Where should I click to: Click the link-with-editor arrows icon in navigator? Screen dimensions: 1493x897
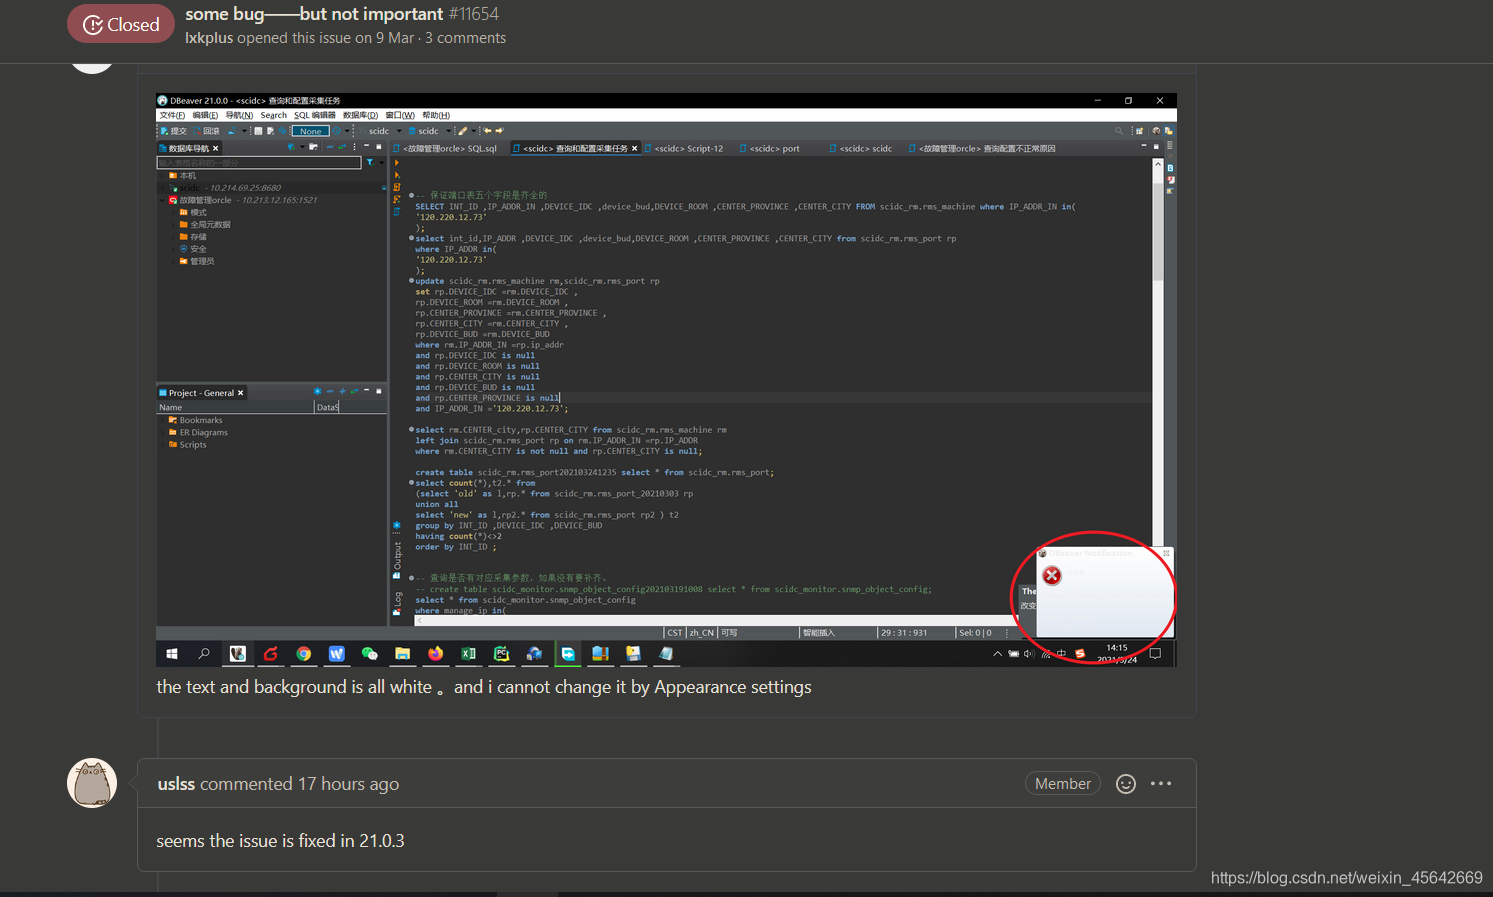point(341,147)
